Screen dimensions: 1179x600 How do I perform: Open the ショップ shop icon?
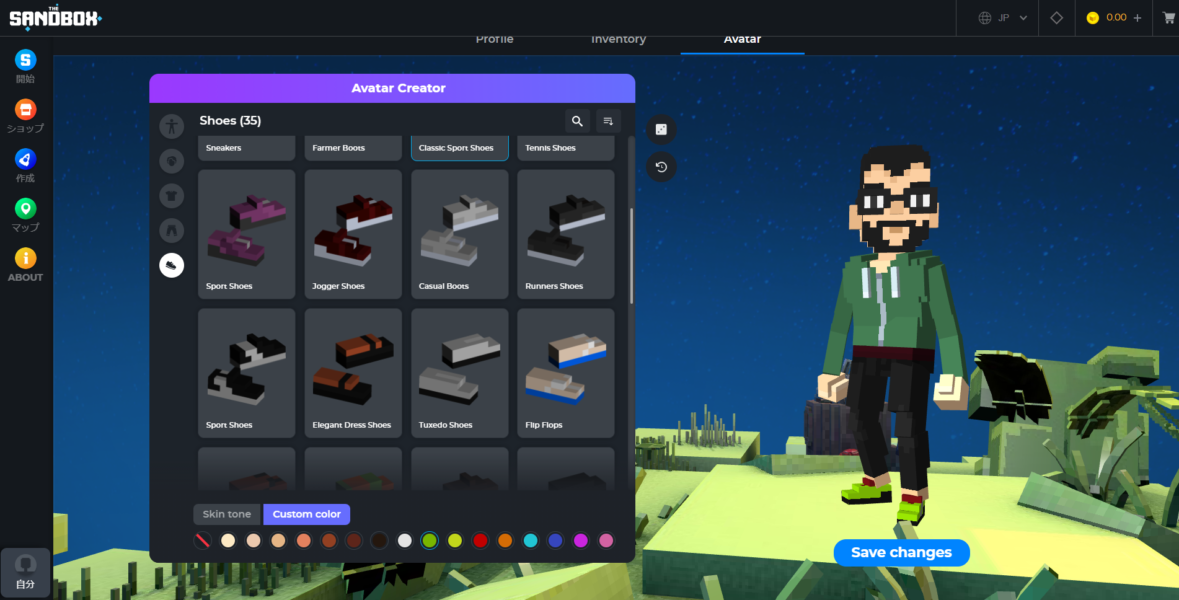[26, 109]
